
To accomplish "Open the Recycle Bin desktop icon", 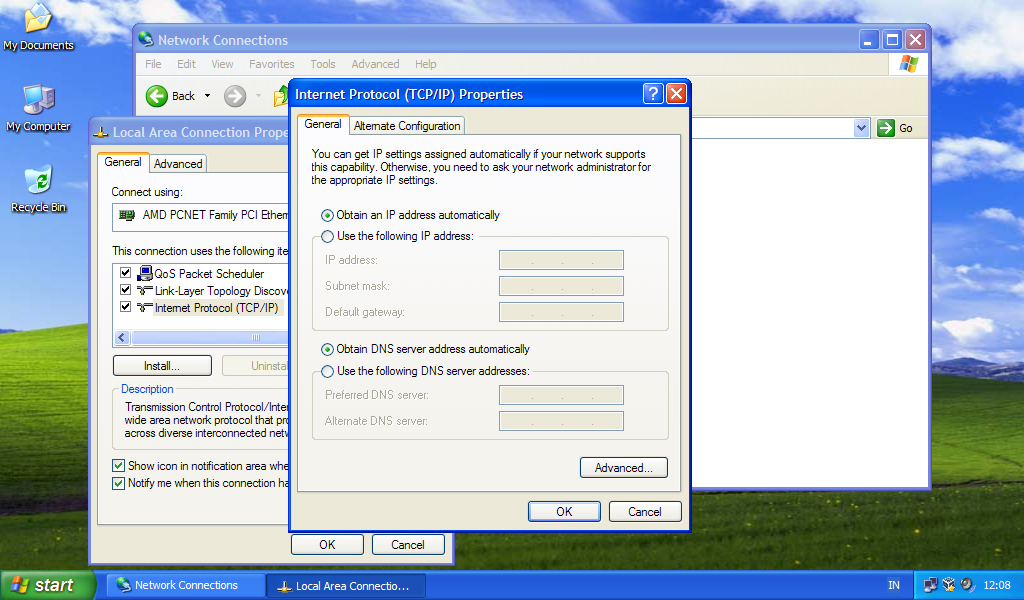I will 38,189.
